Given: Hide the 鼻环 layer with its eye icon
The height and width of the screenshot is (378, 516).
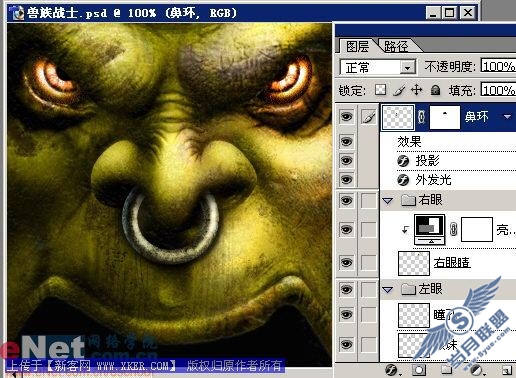Looking at the screenshot, I should (346, 117).
